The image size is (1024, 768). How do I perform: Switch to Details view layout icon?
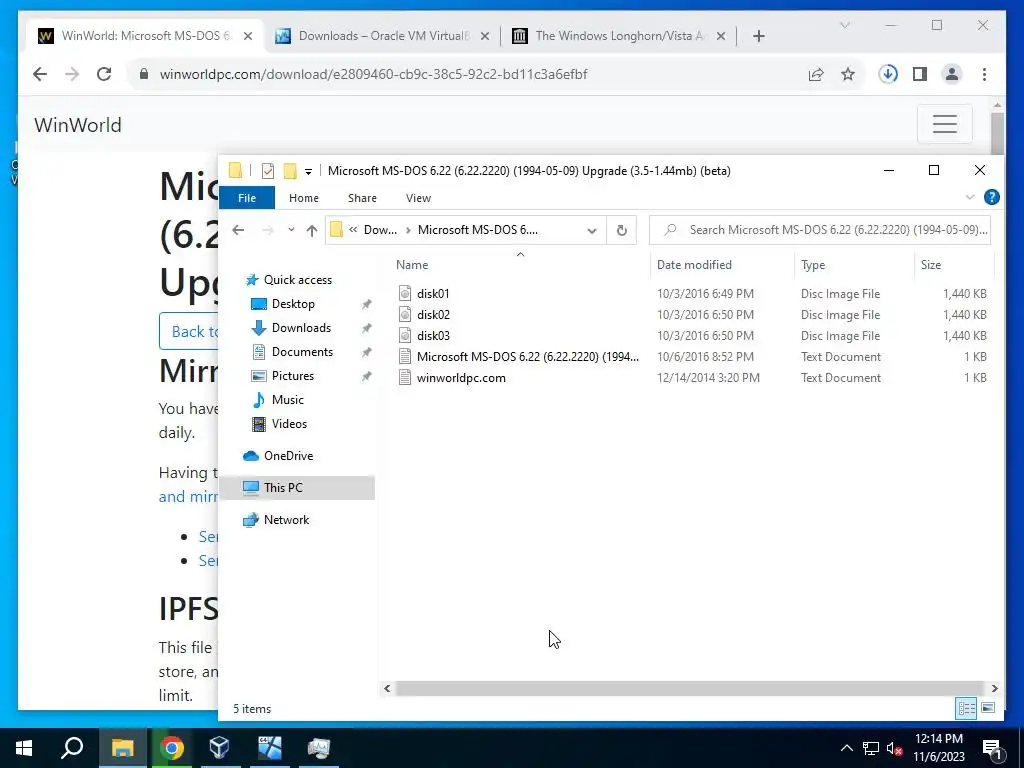pyautogui.click(x=967, y=708)
